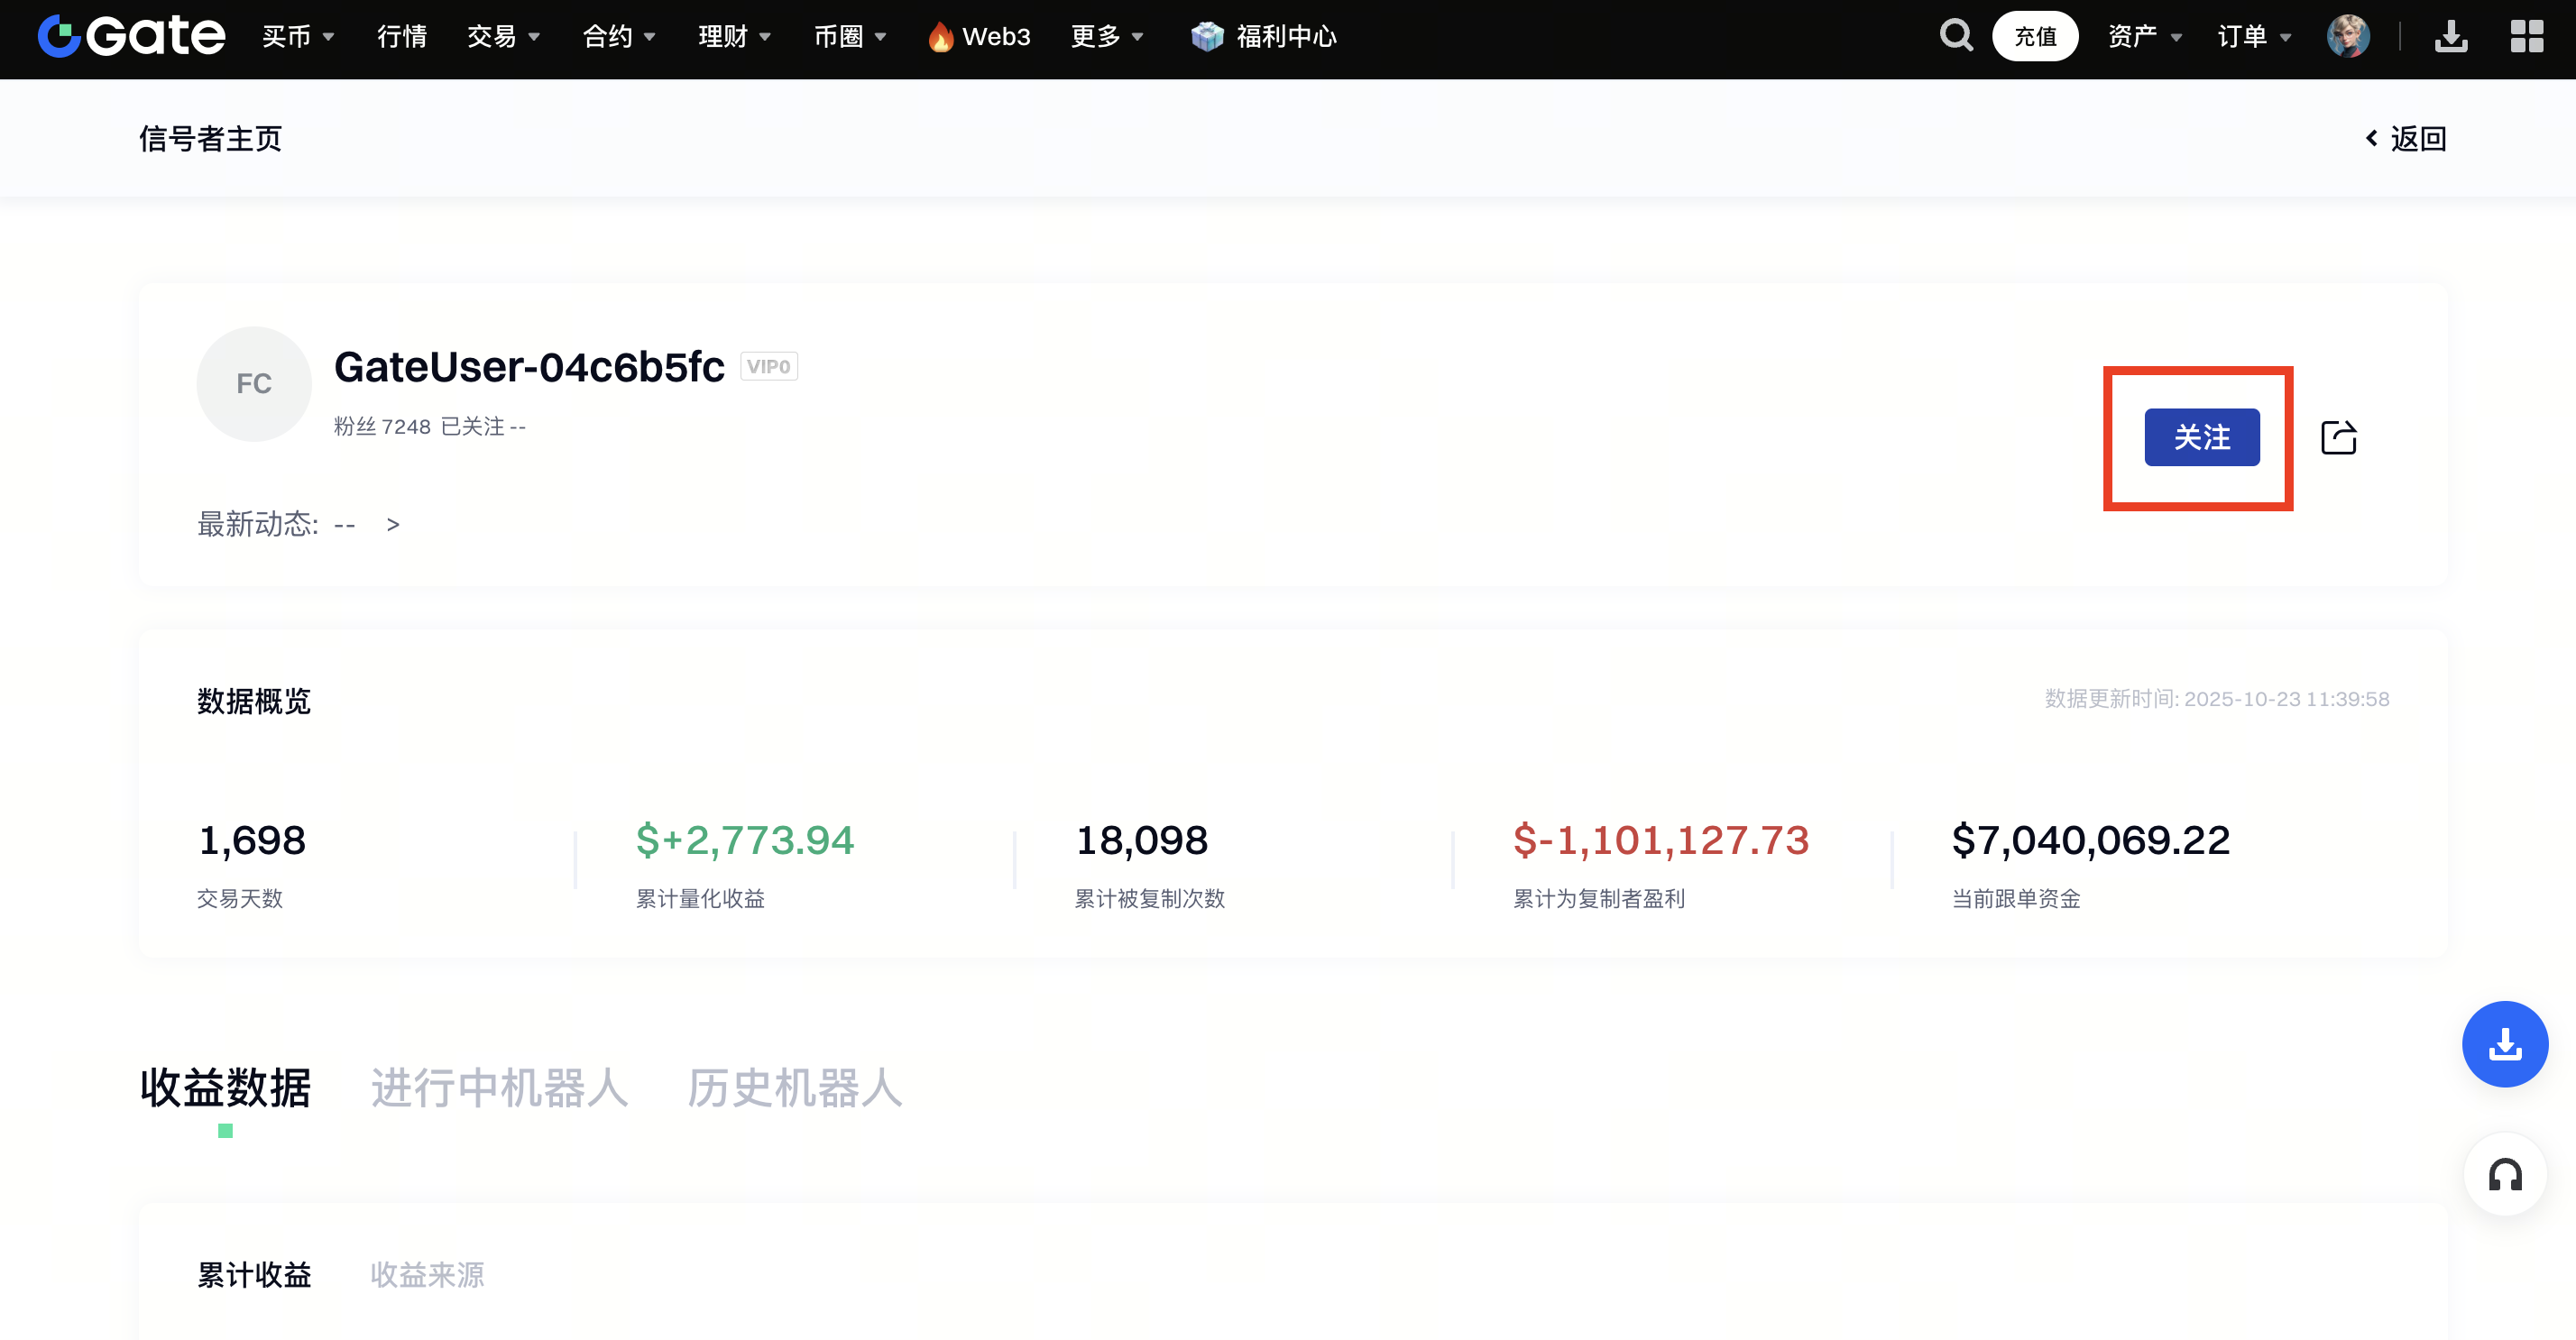Click the share profile icon
This screenshot has height=1340, width=2576.
(x=2338, y=437)
